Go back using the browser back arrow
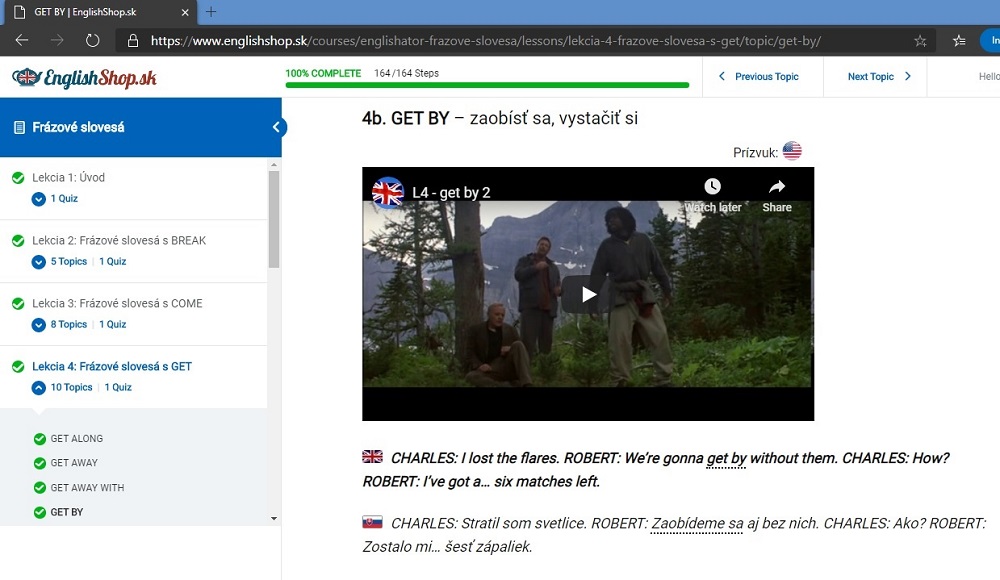 pyautogui.click(x=22, y=41)
